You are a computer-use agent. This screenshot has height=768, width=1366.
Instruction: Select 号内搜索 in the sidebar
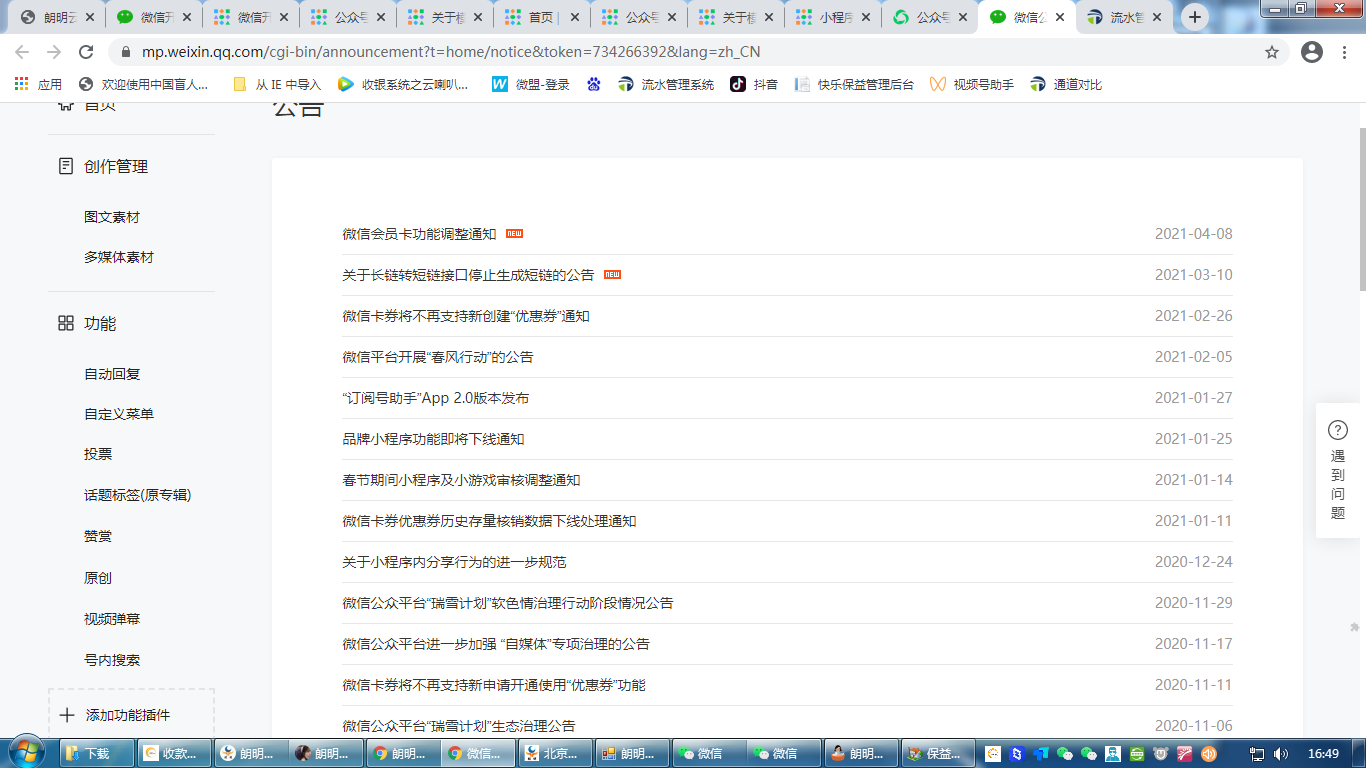(112, 660)
